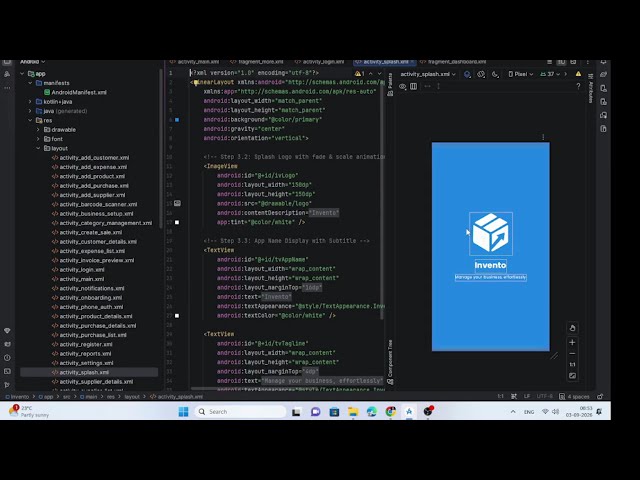
Task: Select activity_login.xml in project tree
Action: click(x=78, y=270)
